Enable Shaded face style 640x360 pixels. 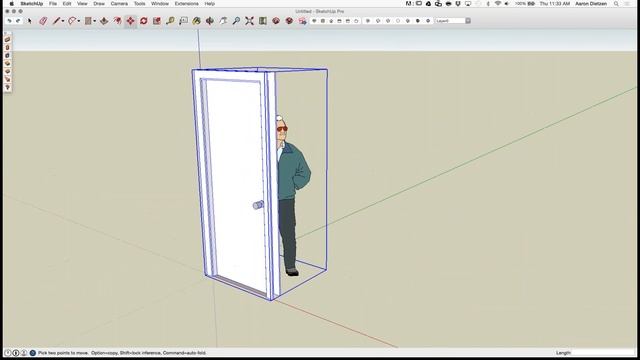coord(408,21)
